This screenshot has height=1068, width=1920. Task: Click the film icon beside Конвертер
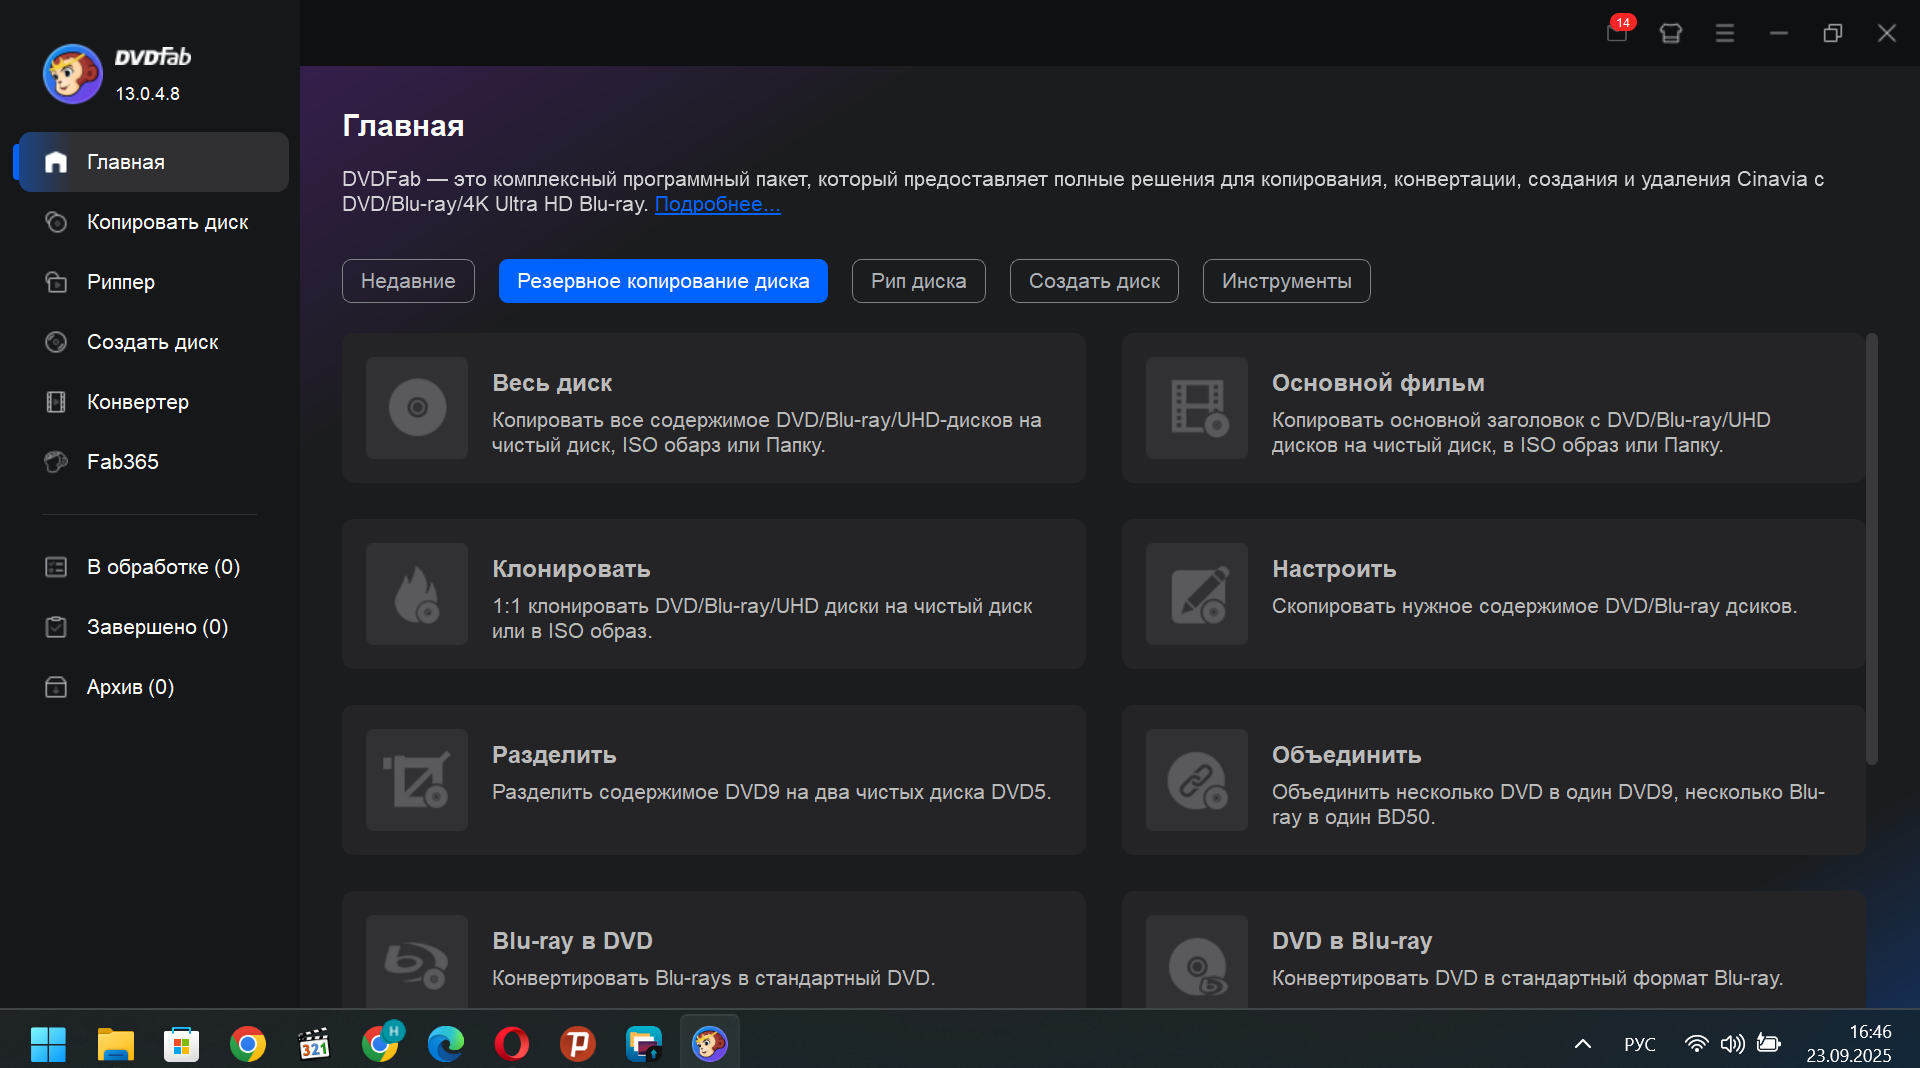click(x=56, y=402)
